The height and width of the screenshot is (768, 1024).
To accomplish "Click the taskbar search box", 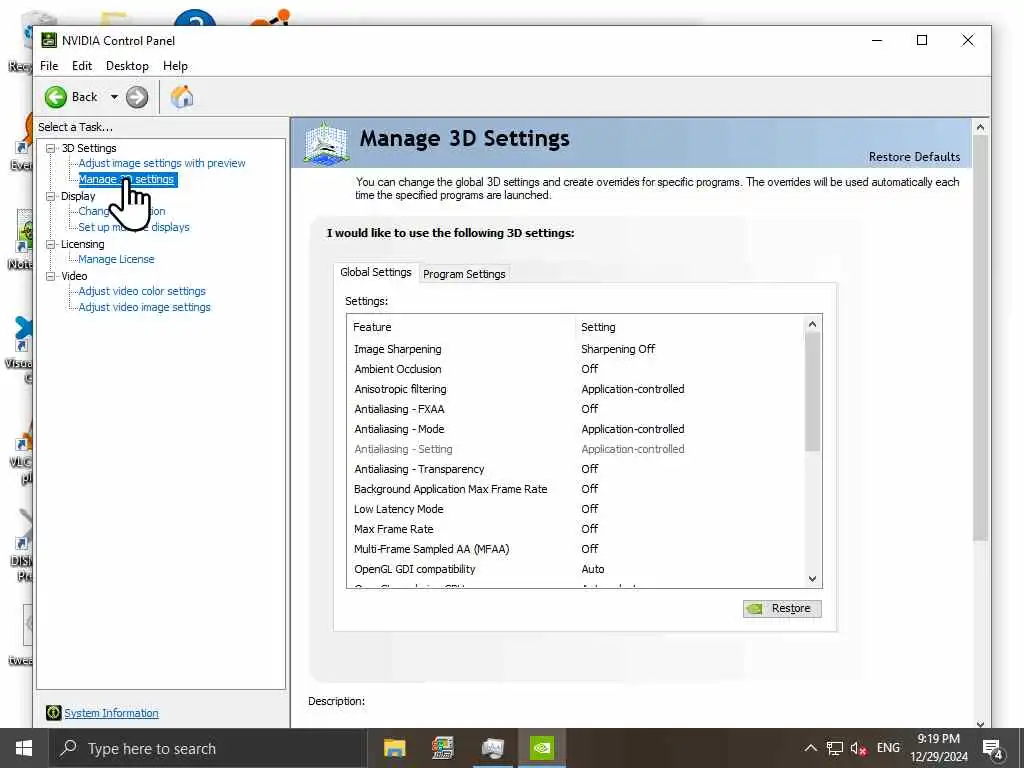I will click(x=208, y=748).
